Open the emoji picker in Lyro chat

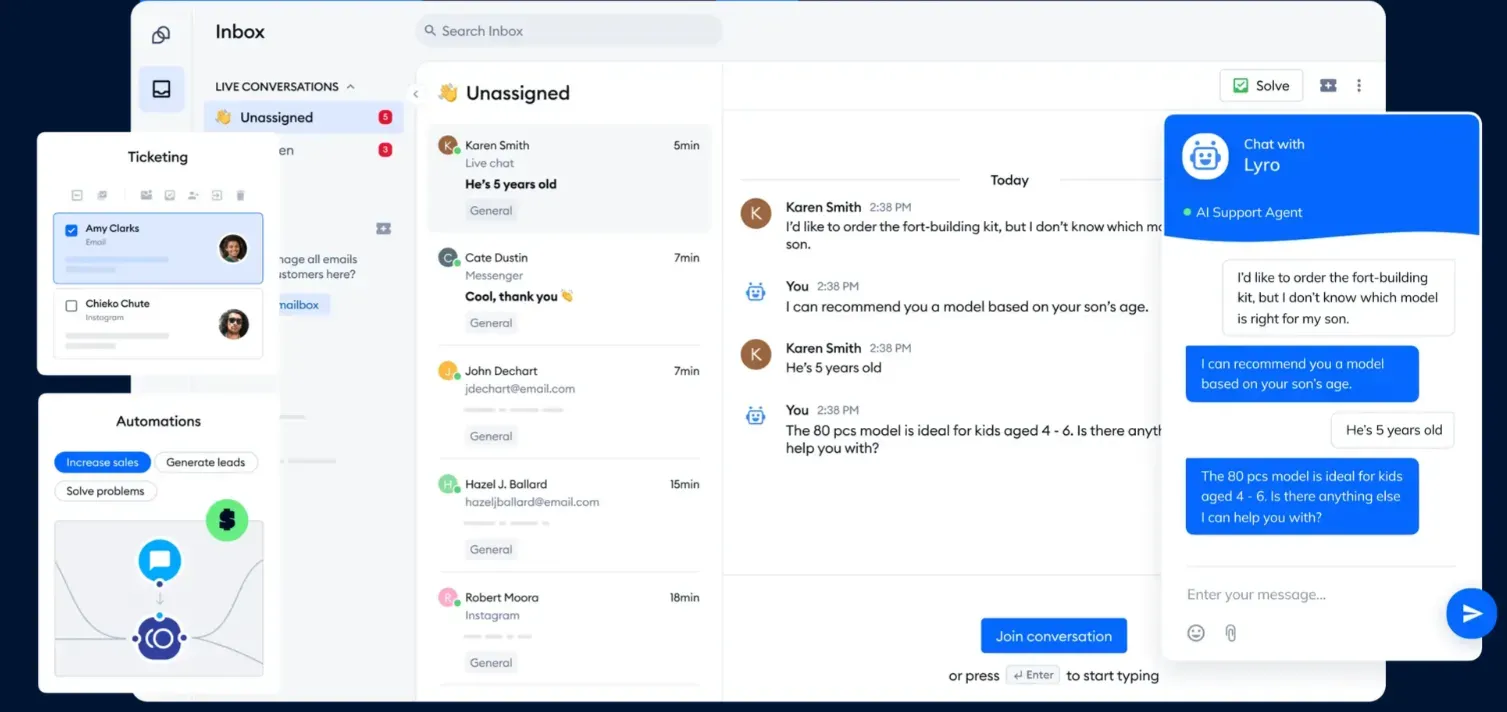pos(1196,633)
